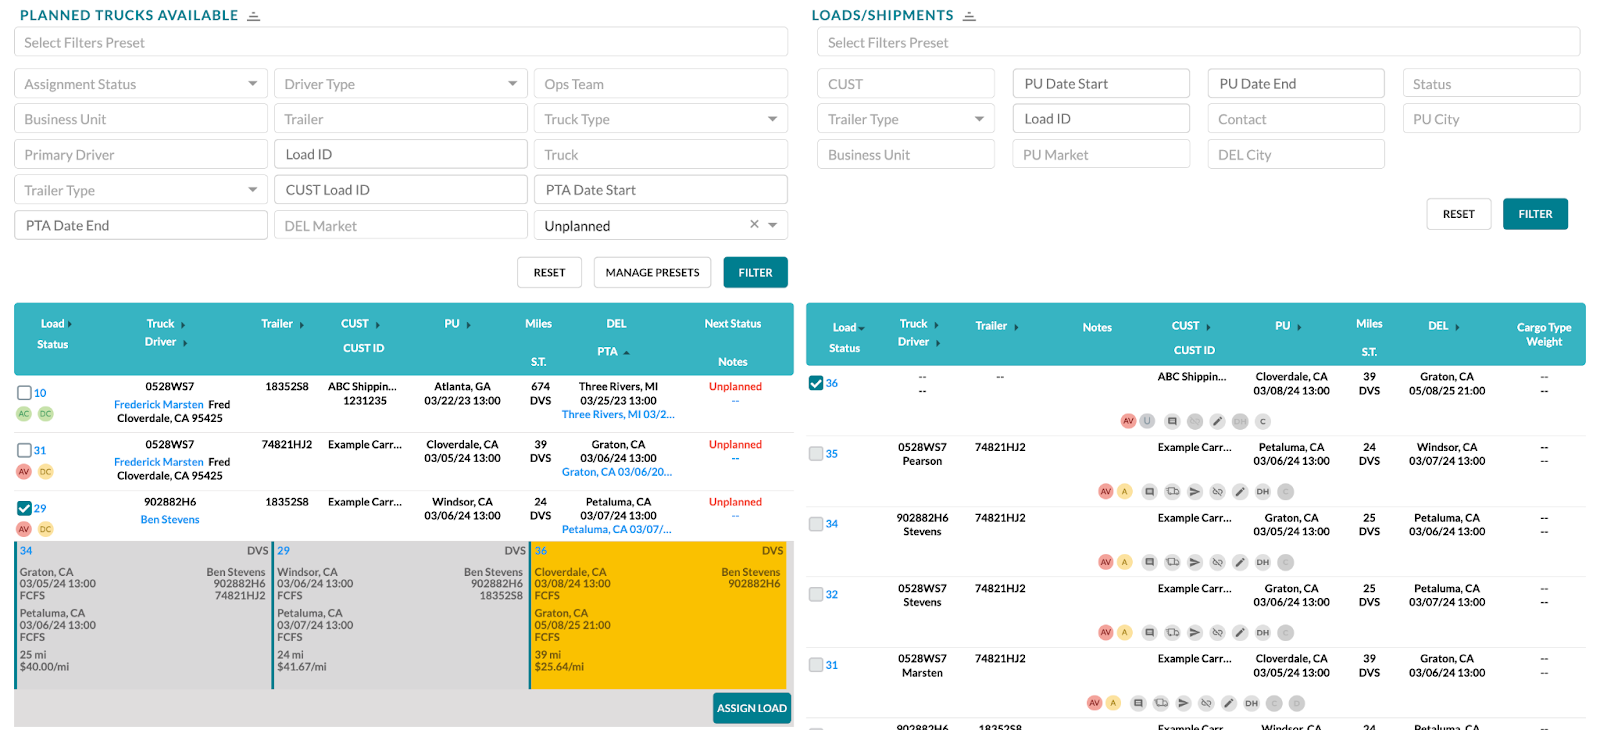This screenshot has height=730, width=1600.
Task: Sort shipments table by PU column
Action: tap(1289, 326)
